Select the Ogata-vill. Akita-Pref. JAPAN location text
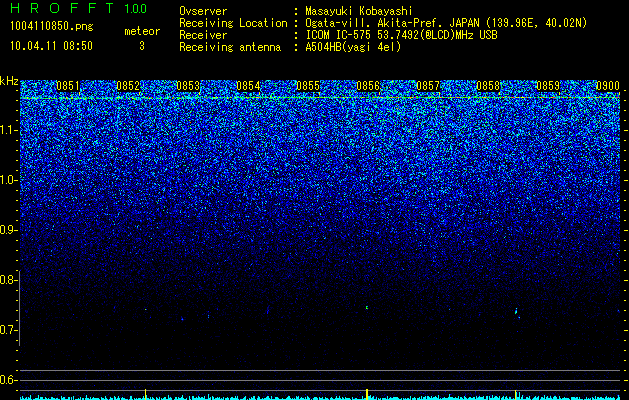The width and height of the screenshot is (629, 400). tap(446, 23)
